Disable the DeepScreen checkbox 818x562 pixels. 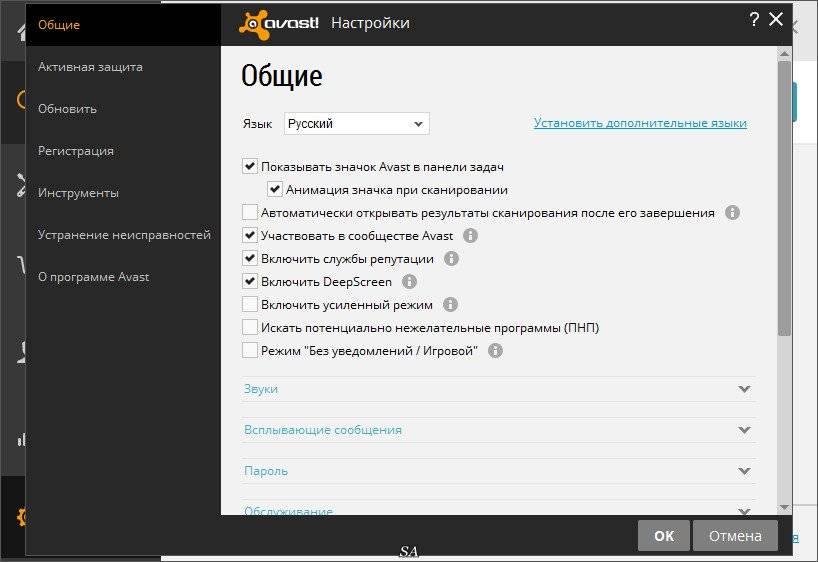pyautogui.click(x=250, y=281)
